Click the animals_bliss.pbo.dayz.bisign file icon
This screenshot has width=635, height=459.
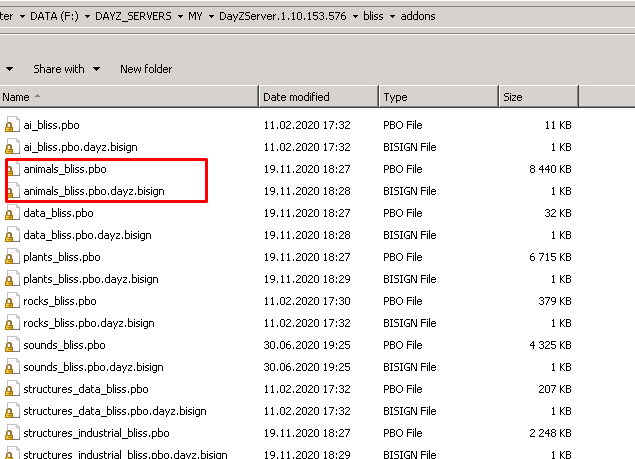(x=13, y=191)
